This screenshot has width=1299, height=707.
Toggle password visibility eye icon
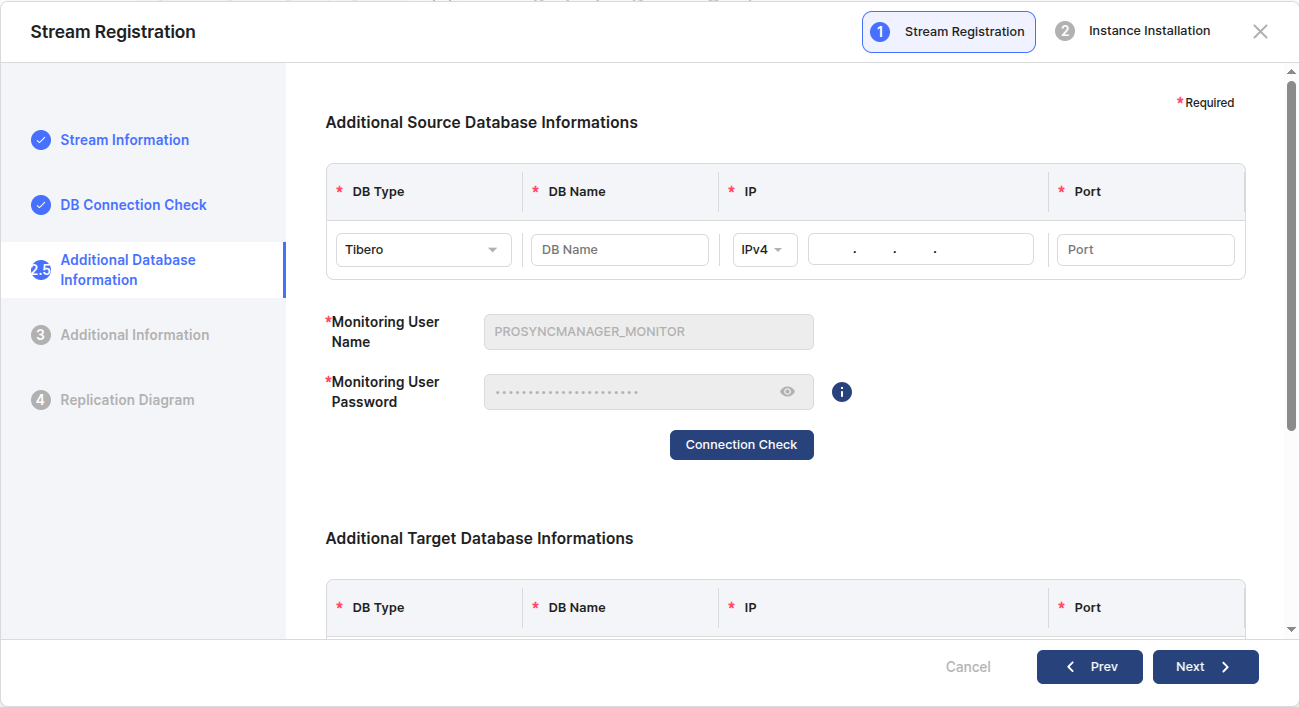coord(787,392)
